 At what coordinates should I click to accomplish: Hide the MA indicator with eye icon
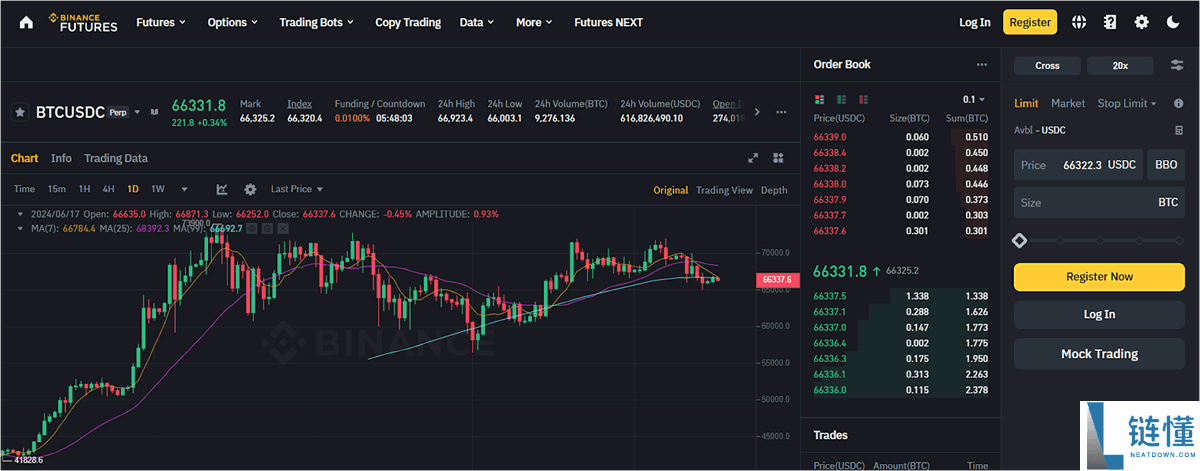point(252,228)
